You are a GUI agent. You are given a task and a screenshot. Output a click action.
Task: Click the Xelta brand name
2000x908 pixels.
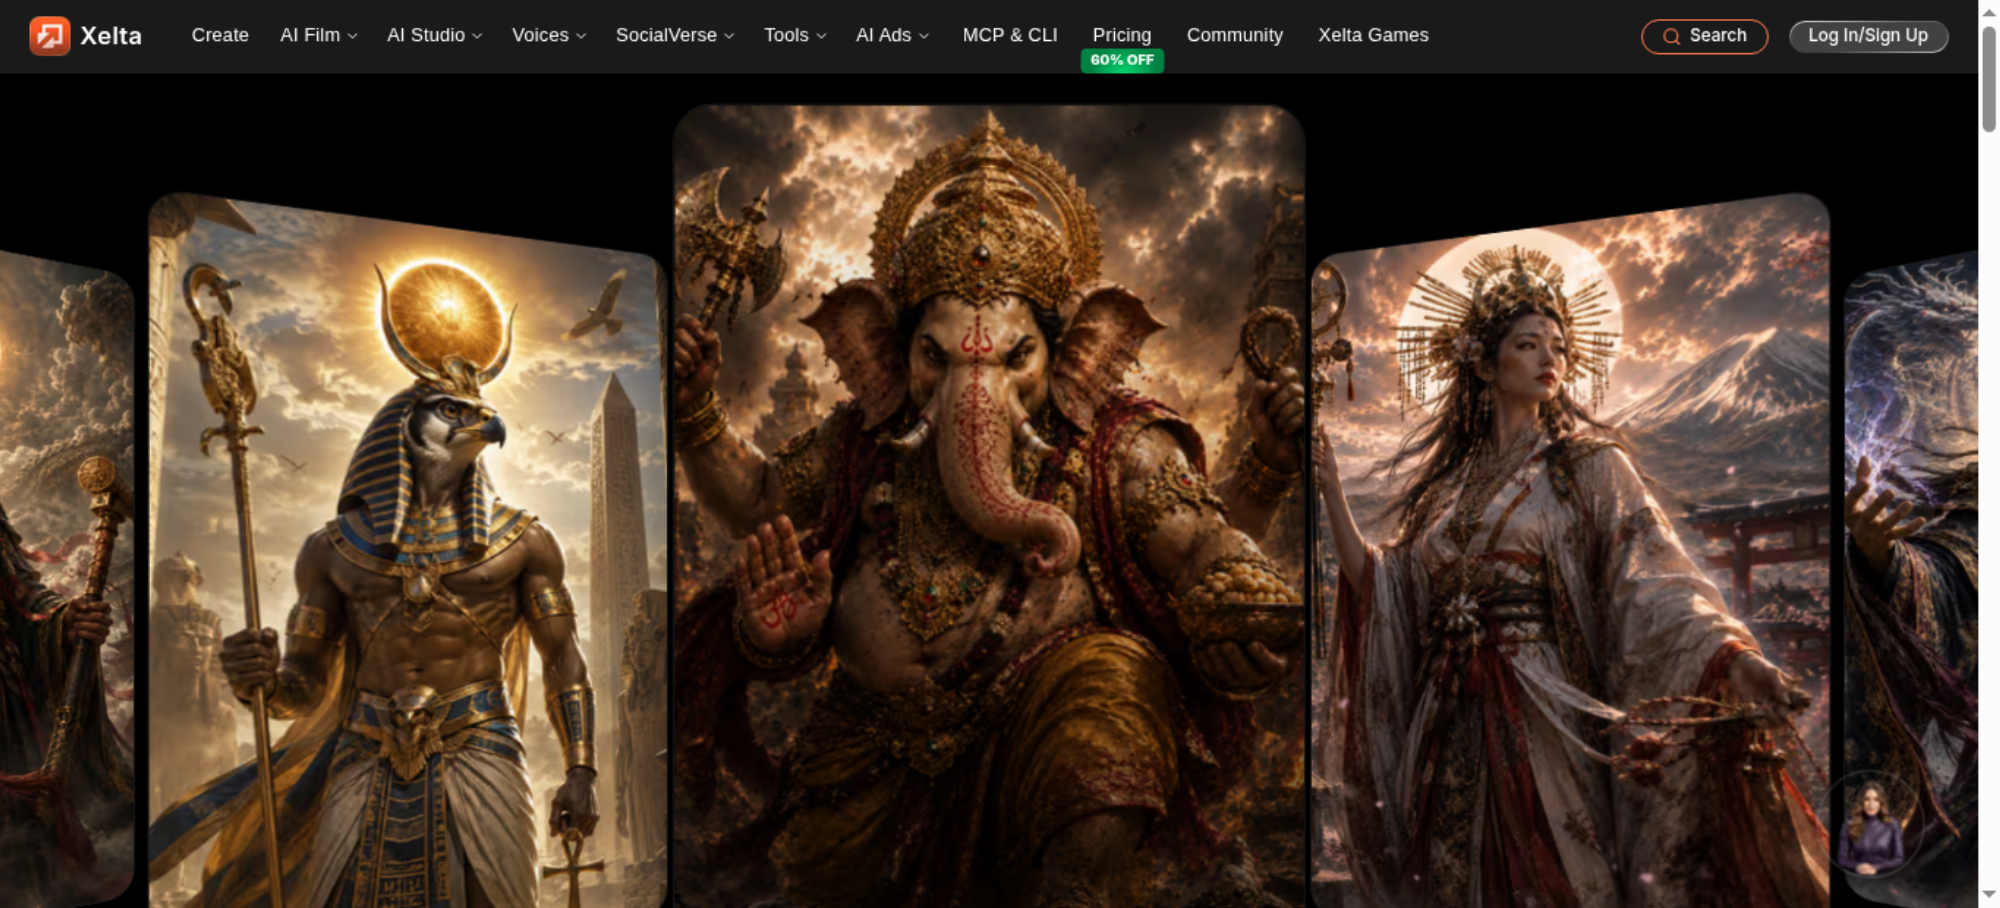click(x=111, y=36)
